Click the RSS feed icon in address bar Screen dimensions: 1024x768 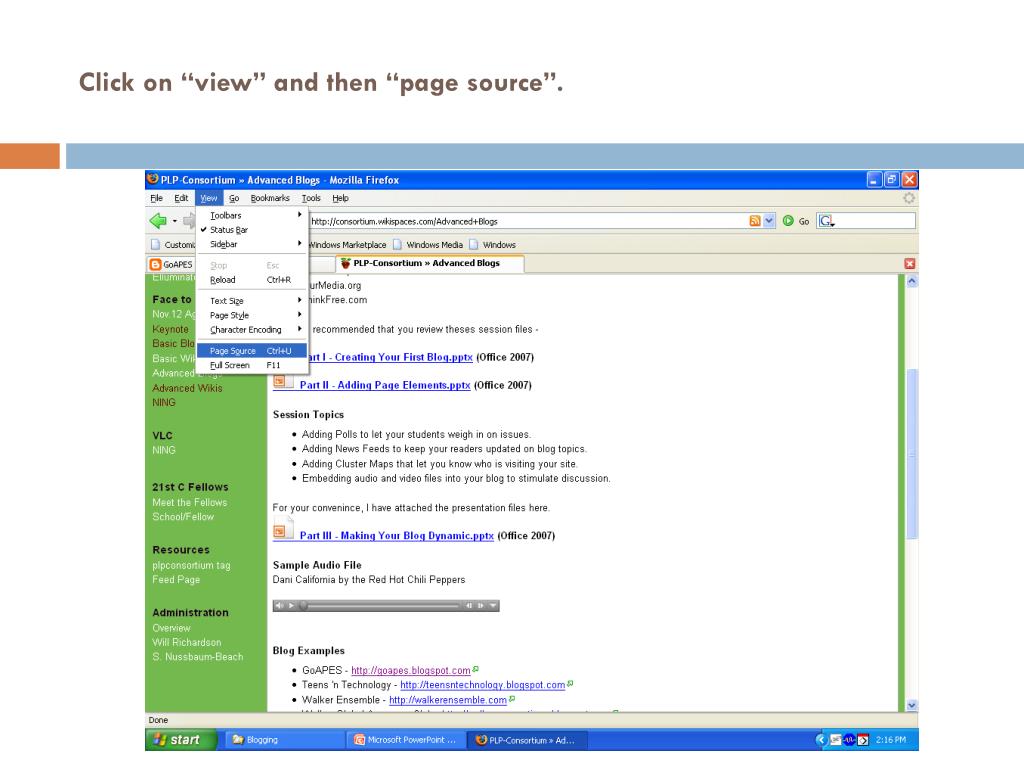pos(754,221)
